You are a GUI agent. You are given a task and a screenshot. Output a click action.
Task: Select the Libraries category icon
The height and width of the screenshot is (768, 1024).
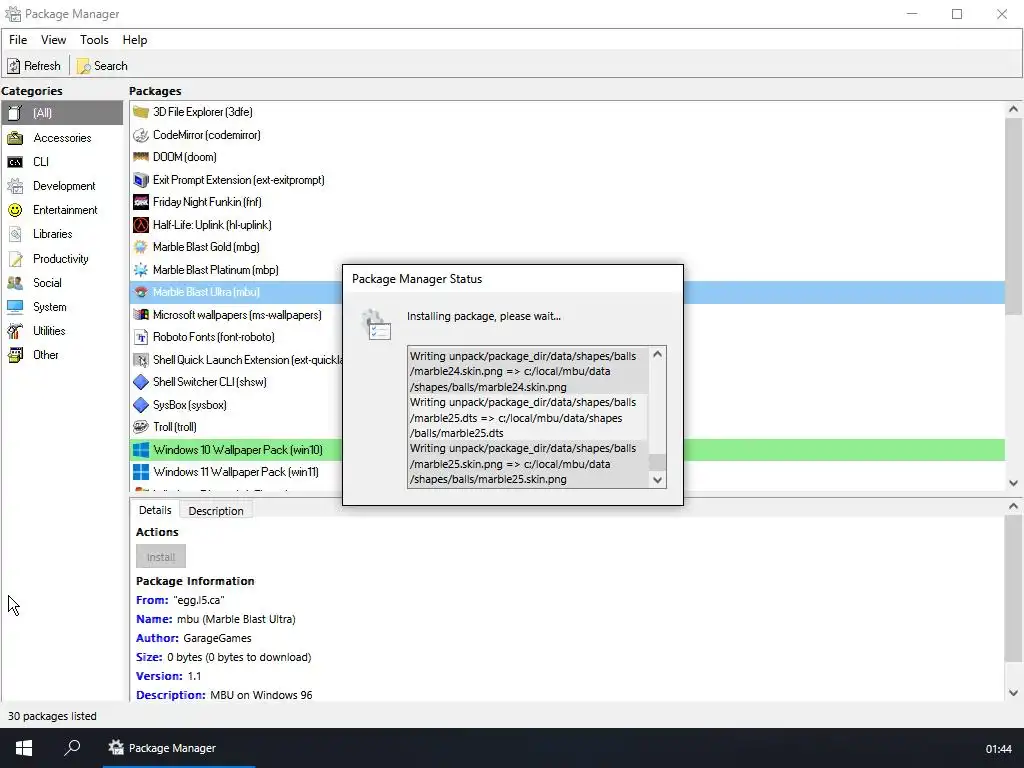tap(15, 234)
